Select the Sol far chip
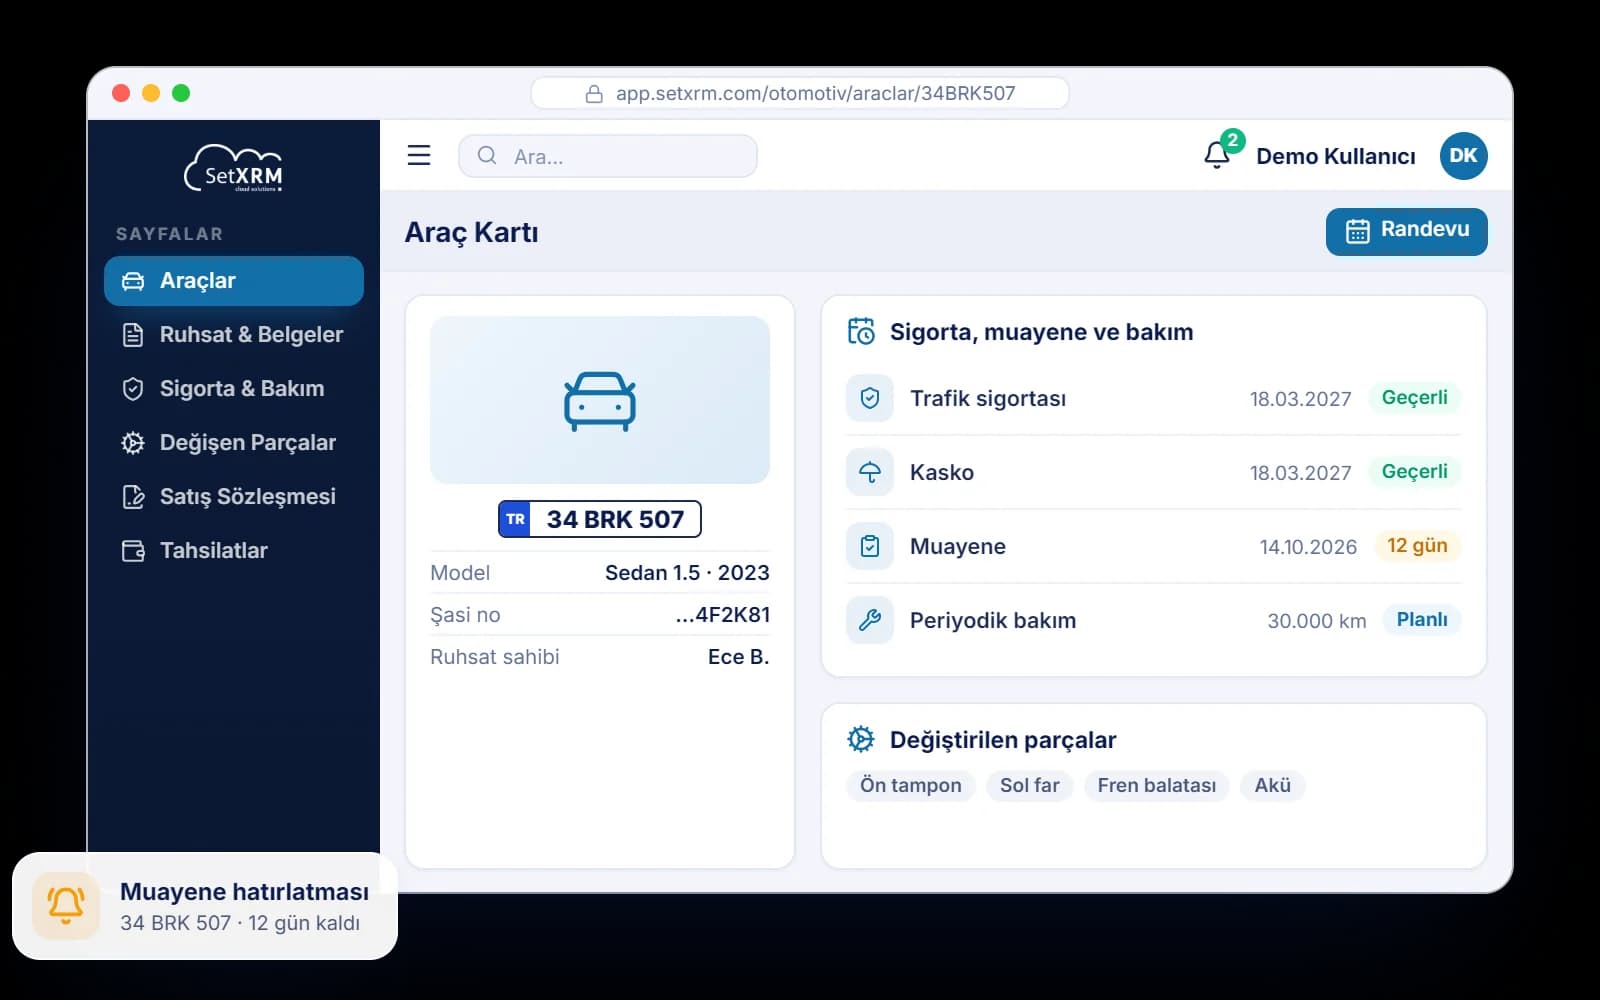The image size is (1600, 1000). [1030, 785]
